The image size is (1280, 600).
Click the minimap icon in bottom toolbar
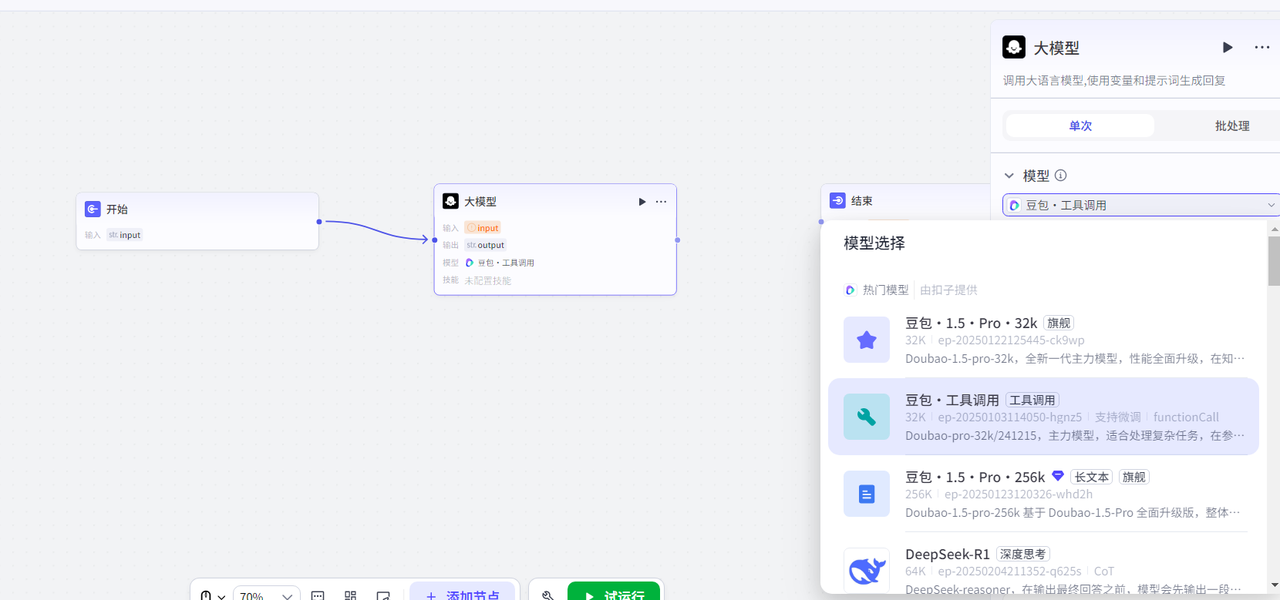[x=317, y=596]
